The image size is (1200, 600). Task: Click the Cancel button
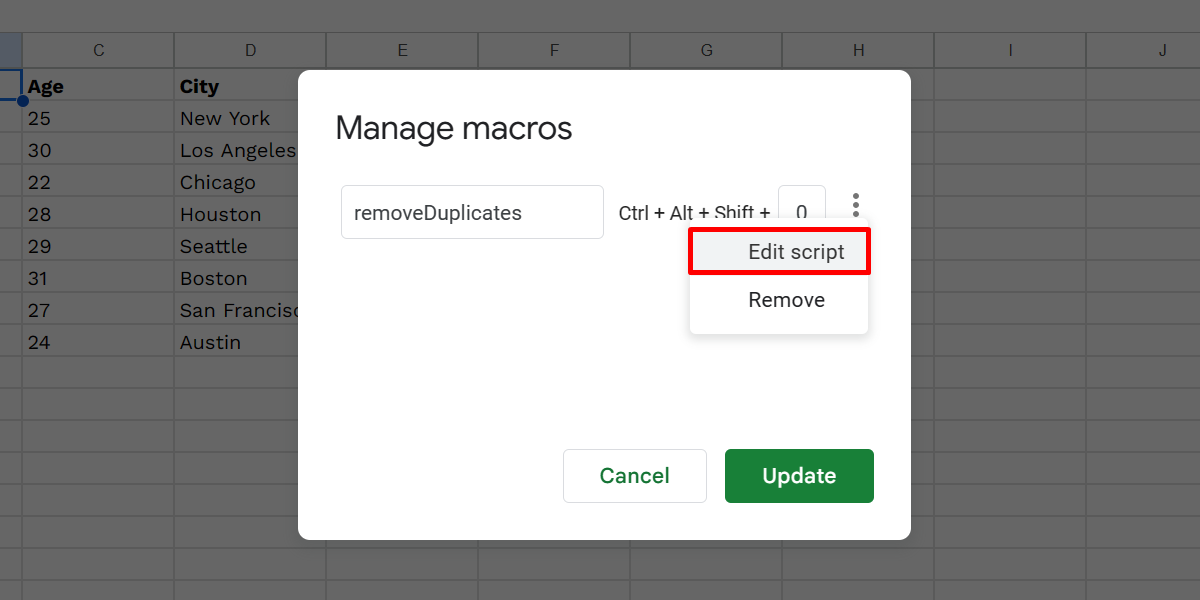pos(634,476)
